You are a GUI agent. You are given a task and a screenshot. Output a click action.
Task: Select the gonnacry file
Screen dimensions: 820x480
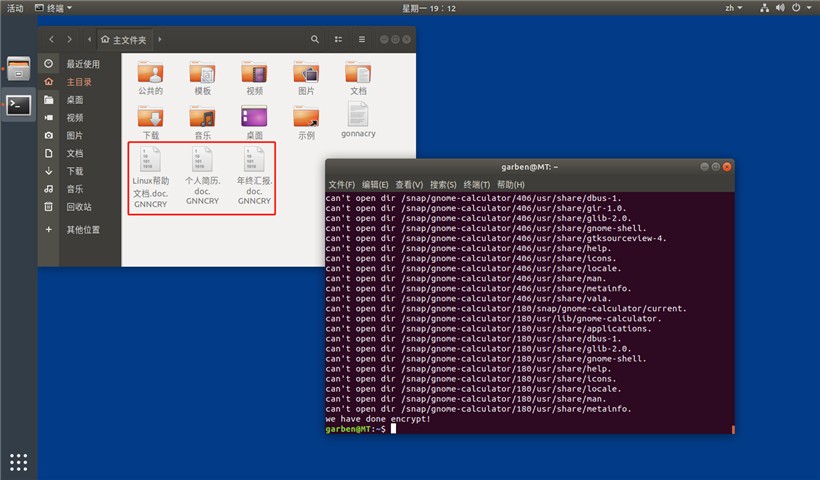click(x=358, y=120)
